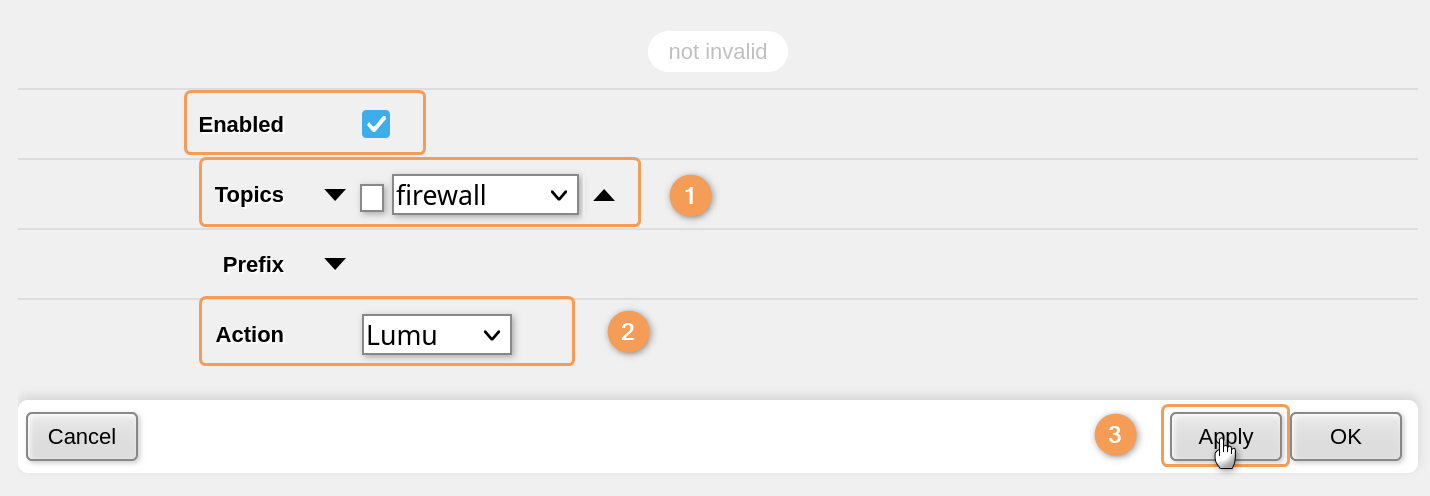Viewport: 1430px width, 496px height.
Task: Click the Prefix label
Action: [253, 265]
